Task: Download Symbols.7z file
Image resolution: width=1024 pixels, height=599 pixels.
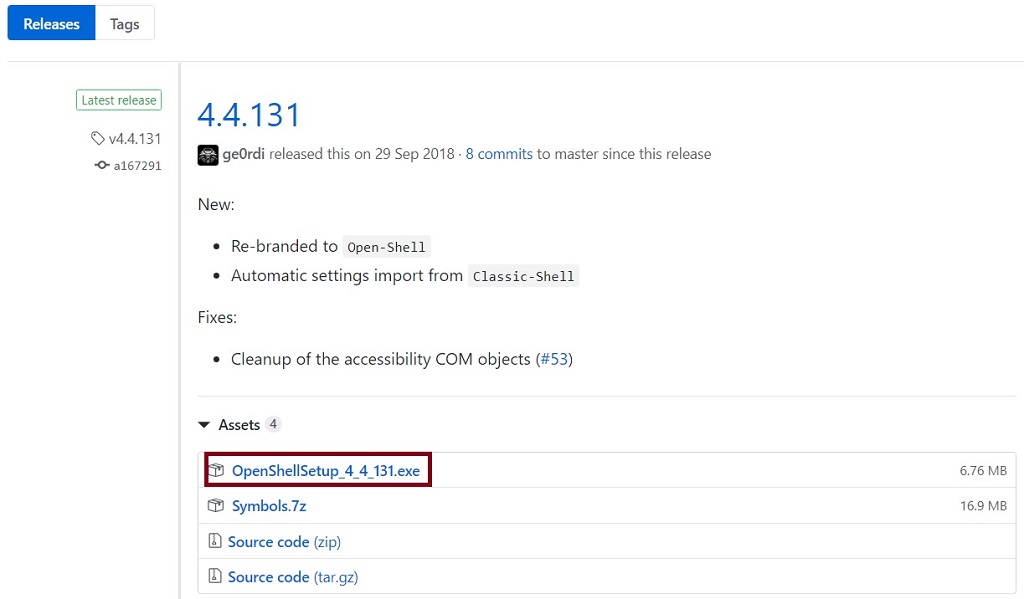Action: (269, 506)
